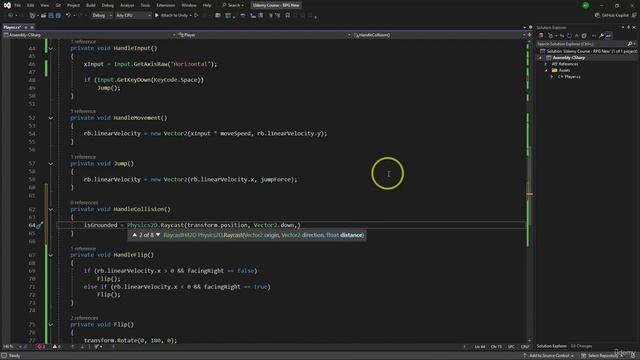The image size is (640, 360).
Task: Click the Save icon in toolbar
Action: point(51,16)
